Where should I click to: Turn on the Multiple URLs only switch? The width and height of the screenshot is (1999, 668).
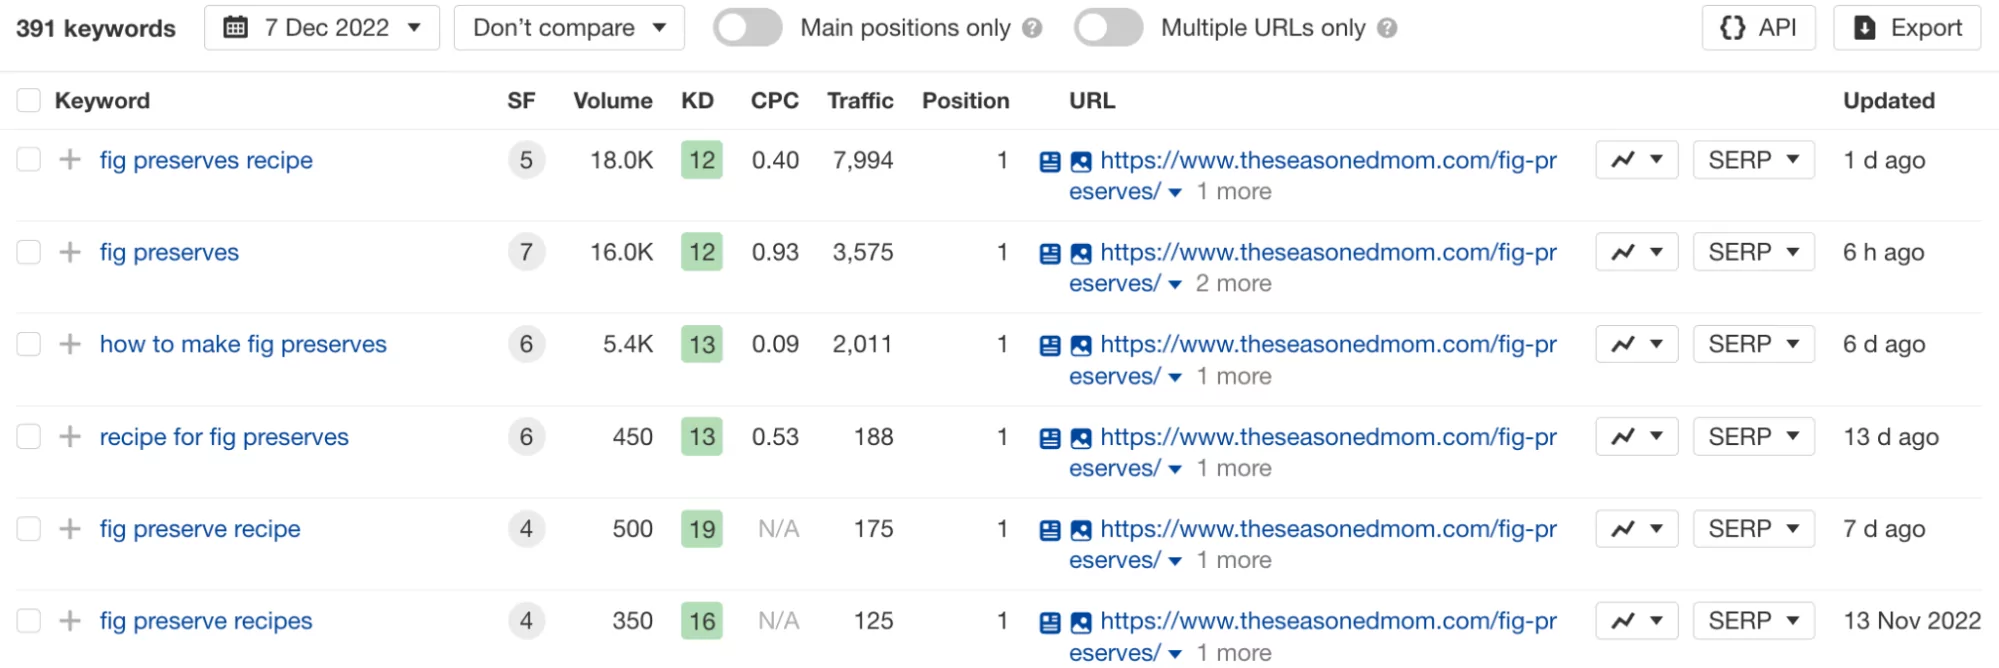[x=1108, y=28]
